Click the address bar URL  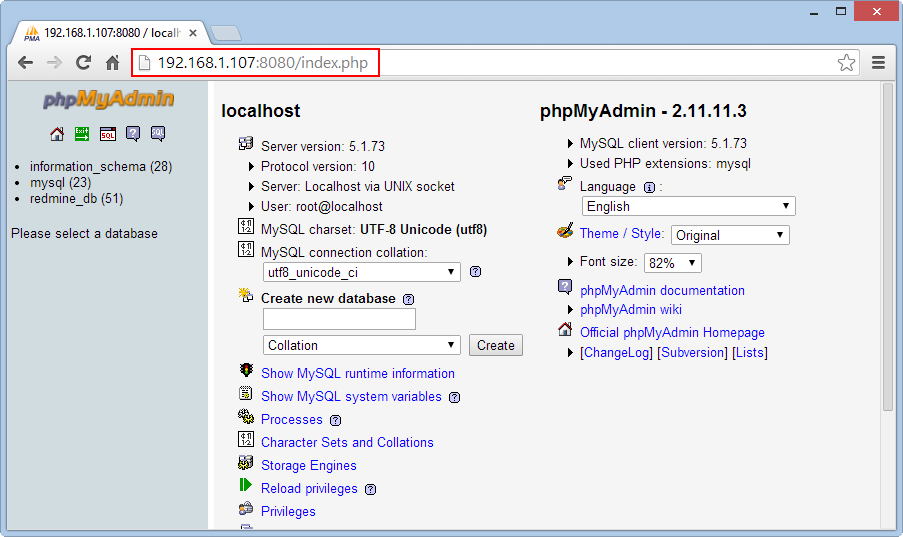tap(263, 62)
